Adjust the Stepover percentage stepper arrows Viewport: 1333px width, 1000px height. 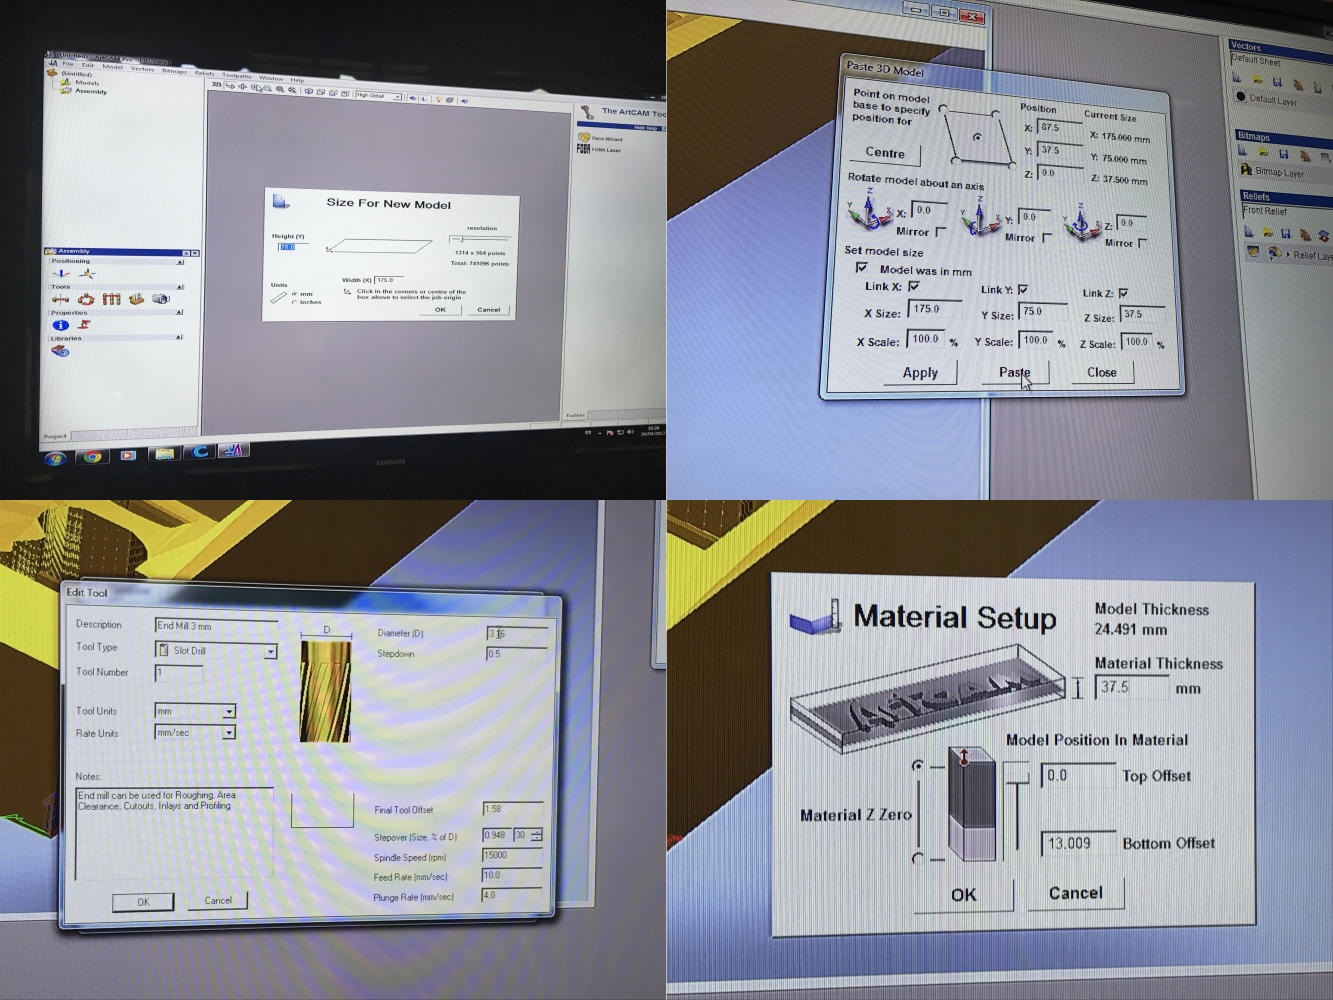click(x=537, y=835)
